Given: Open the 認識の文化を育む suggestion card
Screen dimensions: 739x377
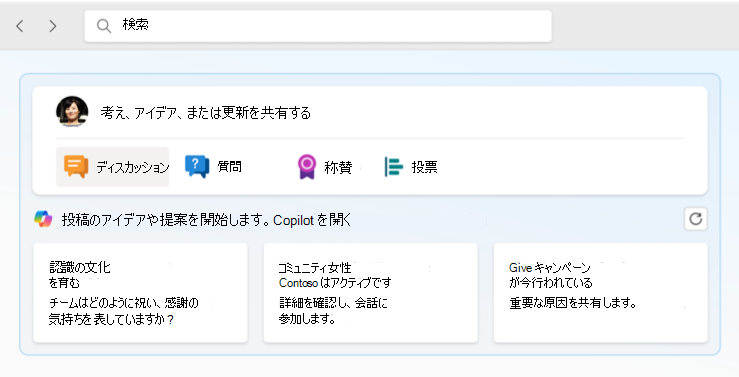Looking at the screenshot, I should tap(140, 293).
